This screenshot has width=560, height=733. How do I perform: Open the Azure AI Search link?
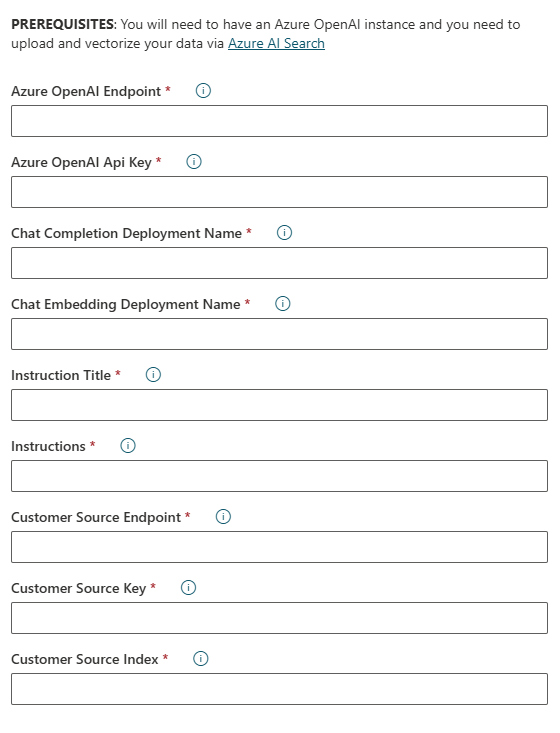click(276, 43)
